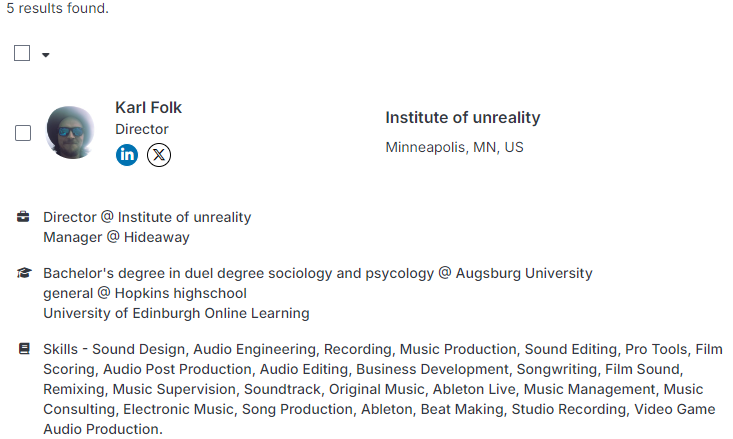The width and height of the screenshot is (733, 439).
Task: Select Director @ Institute of unreality entry
Action: pyautogui.click(x=147, y=217)
